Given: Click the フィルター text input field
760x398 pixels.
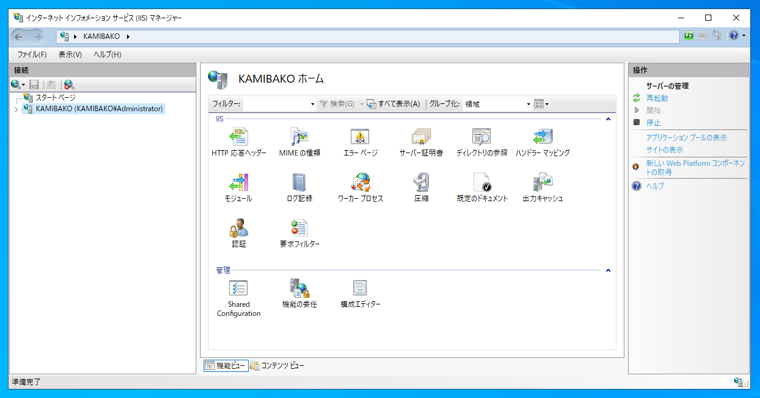Looking at the screenshot, I should pos(276,104).
